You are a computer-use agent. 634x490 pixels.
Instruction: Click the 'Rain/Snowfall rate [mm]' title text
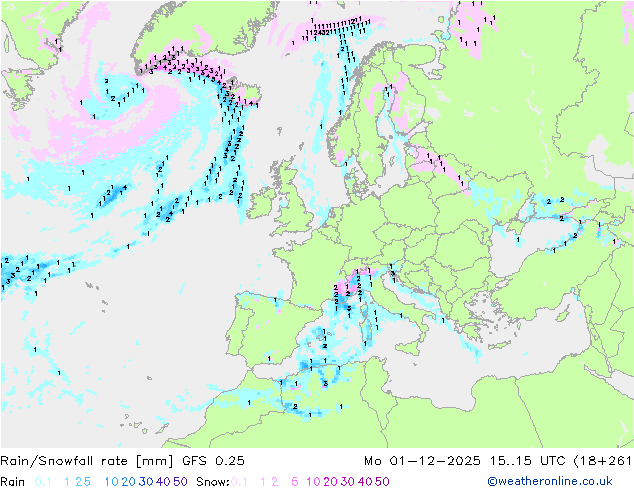coord(87,461)
